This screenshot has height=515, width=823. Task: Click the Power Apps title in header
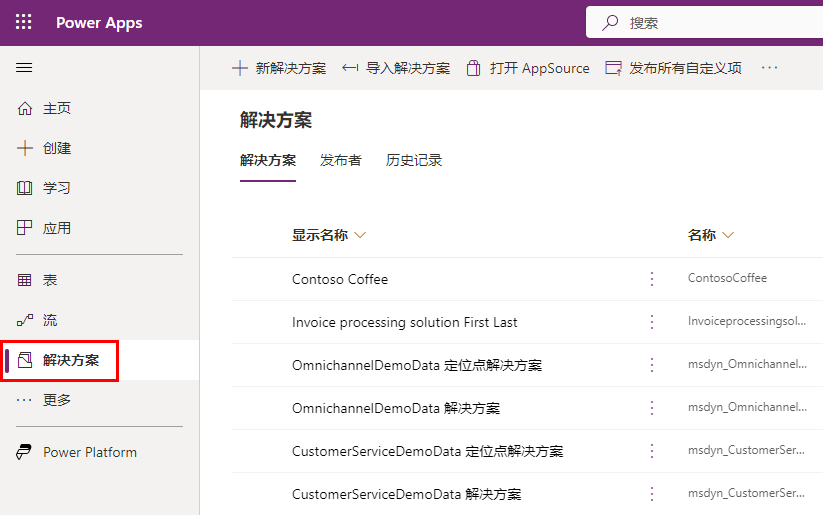pos(99,23)
